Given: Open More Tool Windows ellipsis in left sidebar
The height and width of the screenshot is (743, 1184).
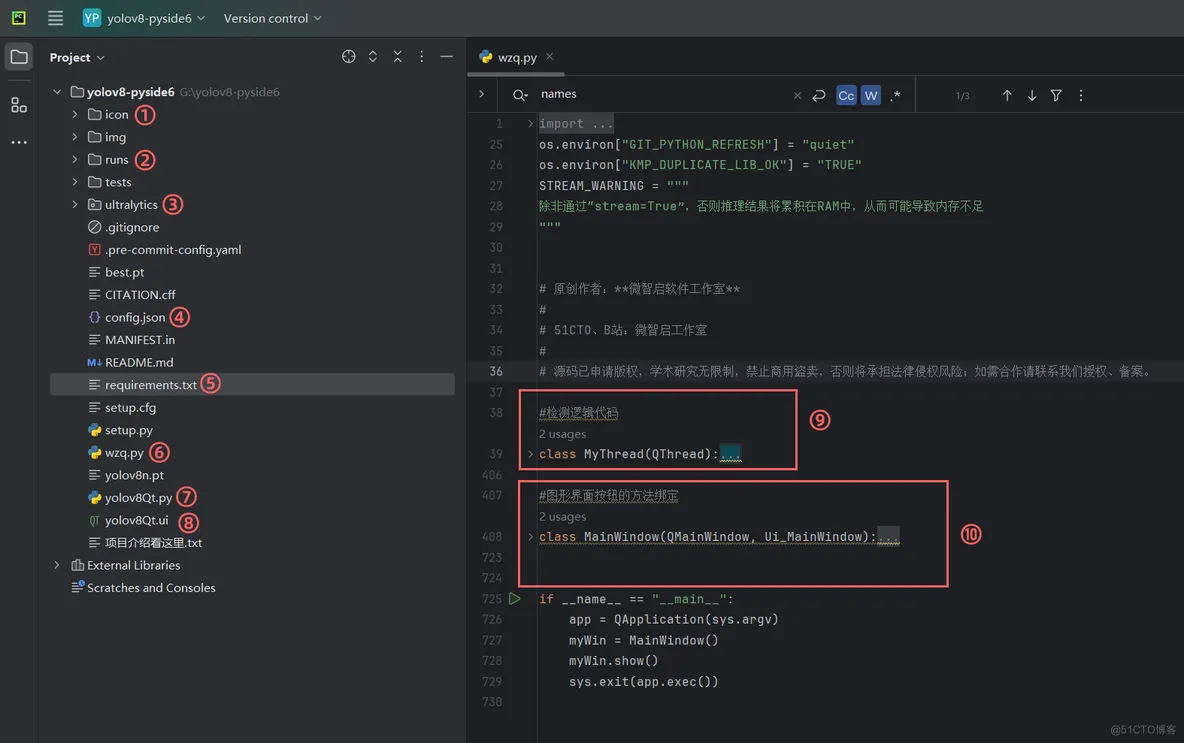Looking at the screenshot, I should coord(18,143).
